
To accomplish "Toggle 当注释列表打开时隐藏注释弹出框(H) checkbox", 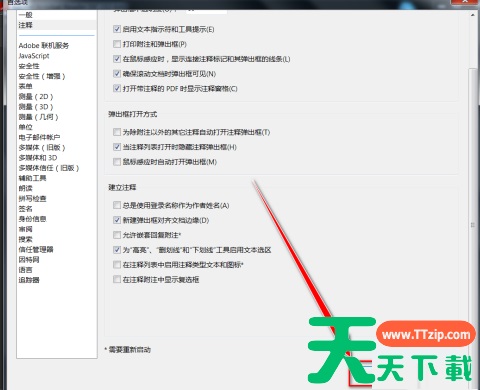I will click(x=117, y=147).
